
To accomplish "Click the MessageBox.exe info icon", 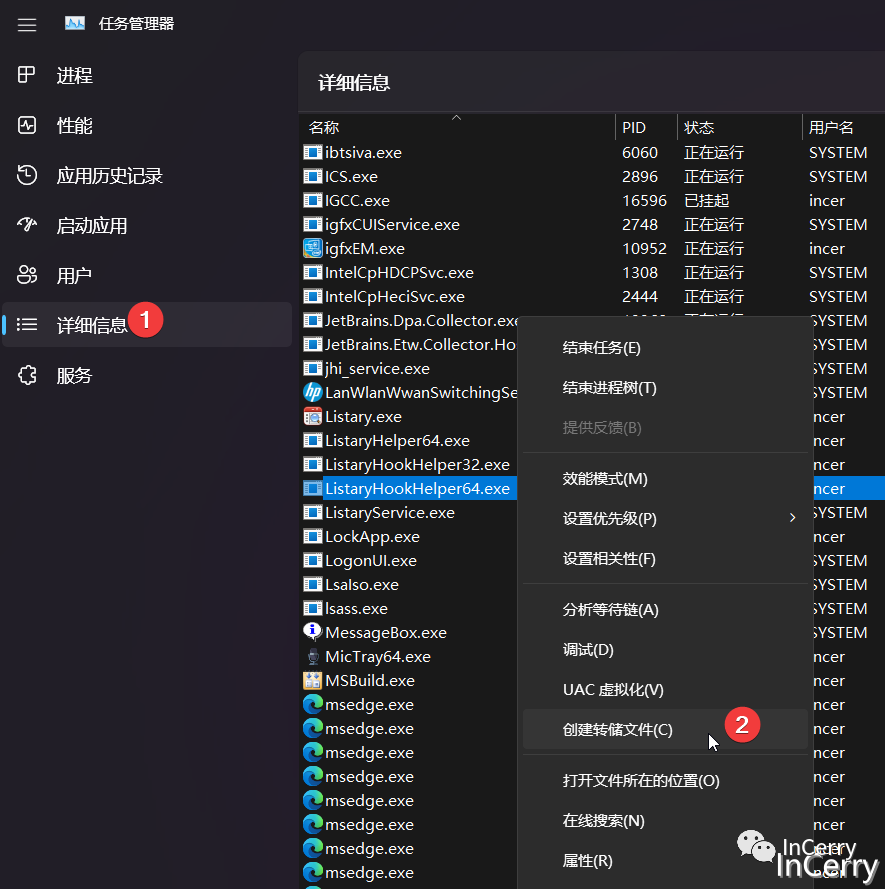I will tap(312, 632).
